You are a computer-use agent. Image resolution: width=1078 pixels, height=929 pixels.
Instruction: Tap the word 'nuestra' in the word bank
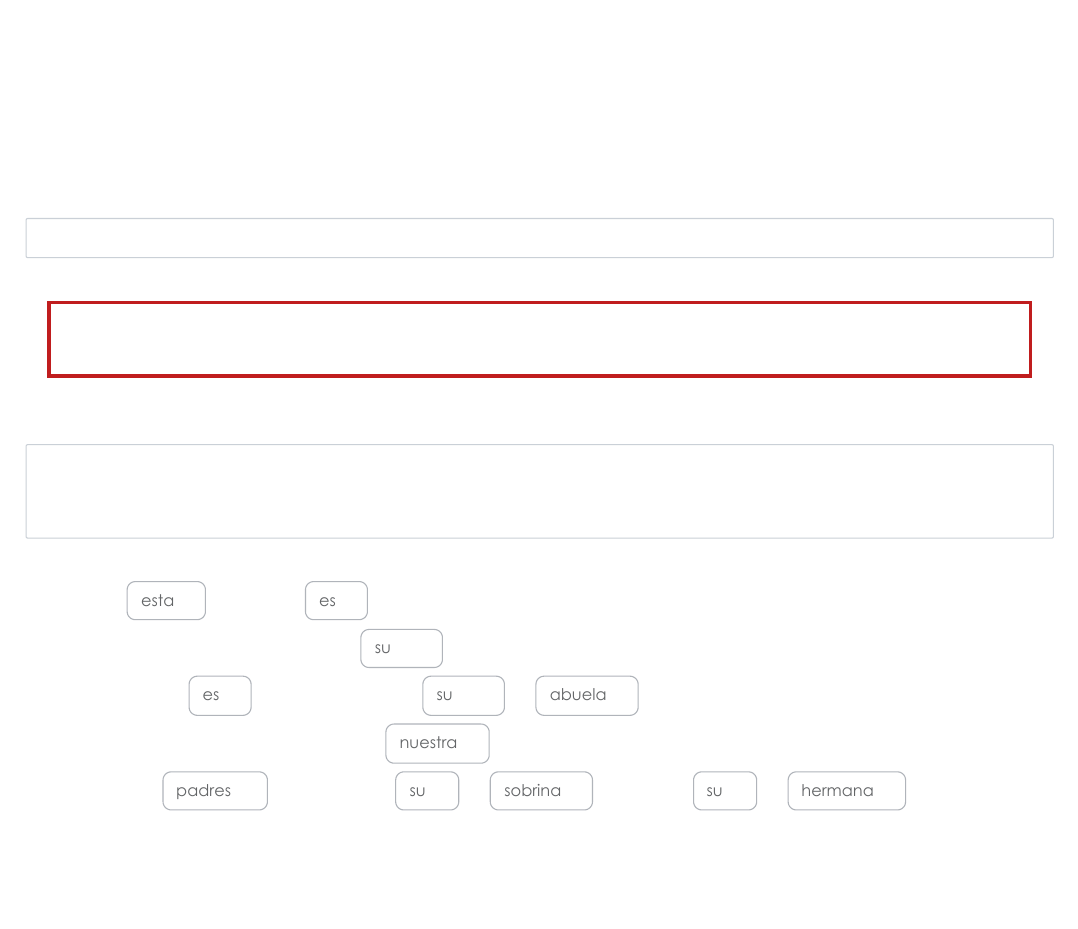[x=437, y=743]
